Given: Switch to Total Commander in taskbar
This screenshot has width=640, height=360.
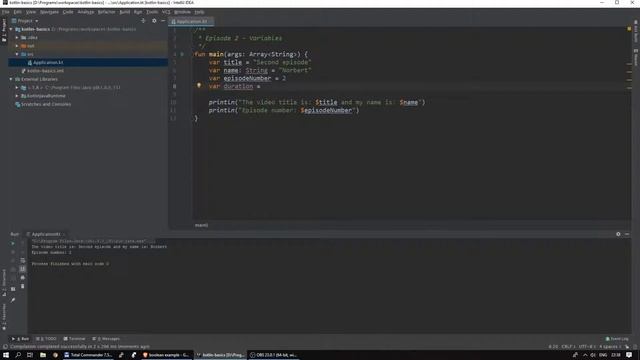Looking at the screenshot, I should click(88, 355).
